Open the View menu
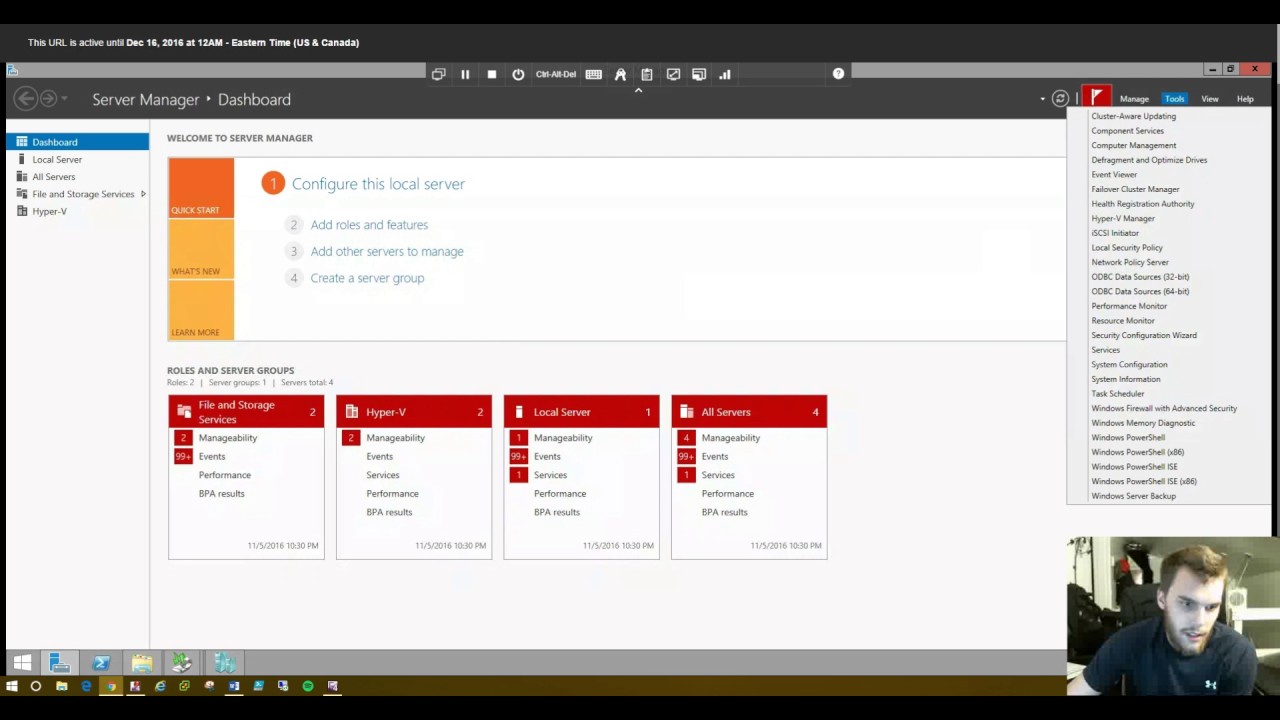This screenshot has height=720, width=1280. pyautogui.click(x=1210, y=99)
